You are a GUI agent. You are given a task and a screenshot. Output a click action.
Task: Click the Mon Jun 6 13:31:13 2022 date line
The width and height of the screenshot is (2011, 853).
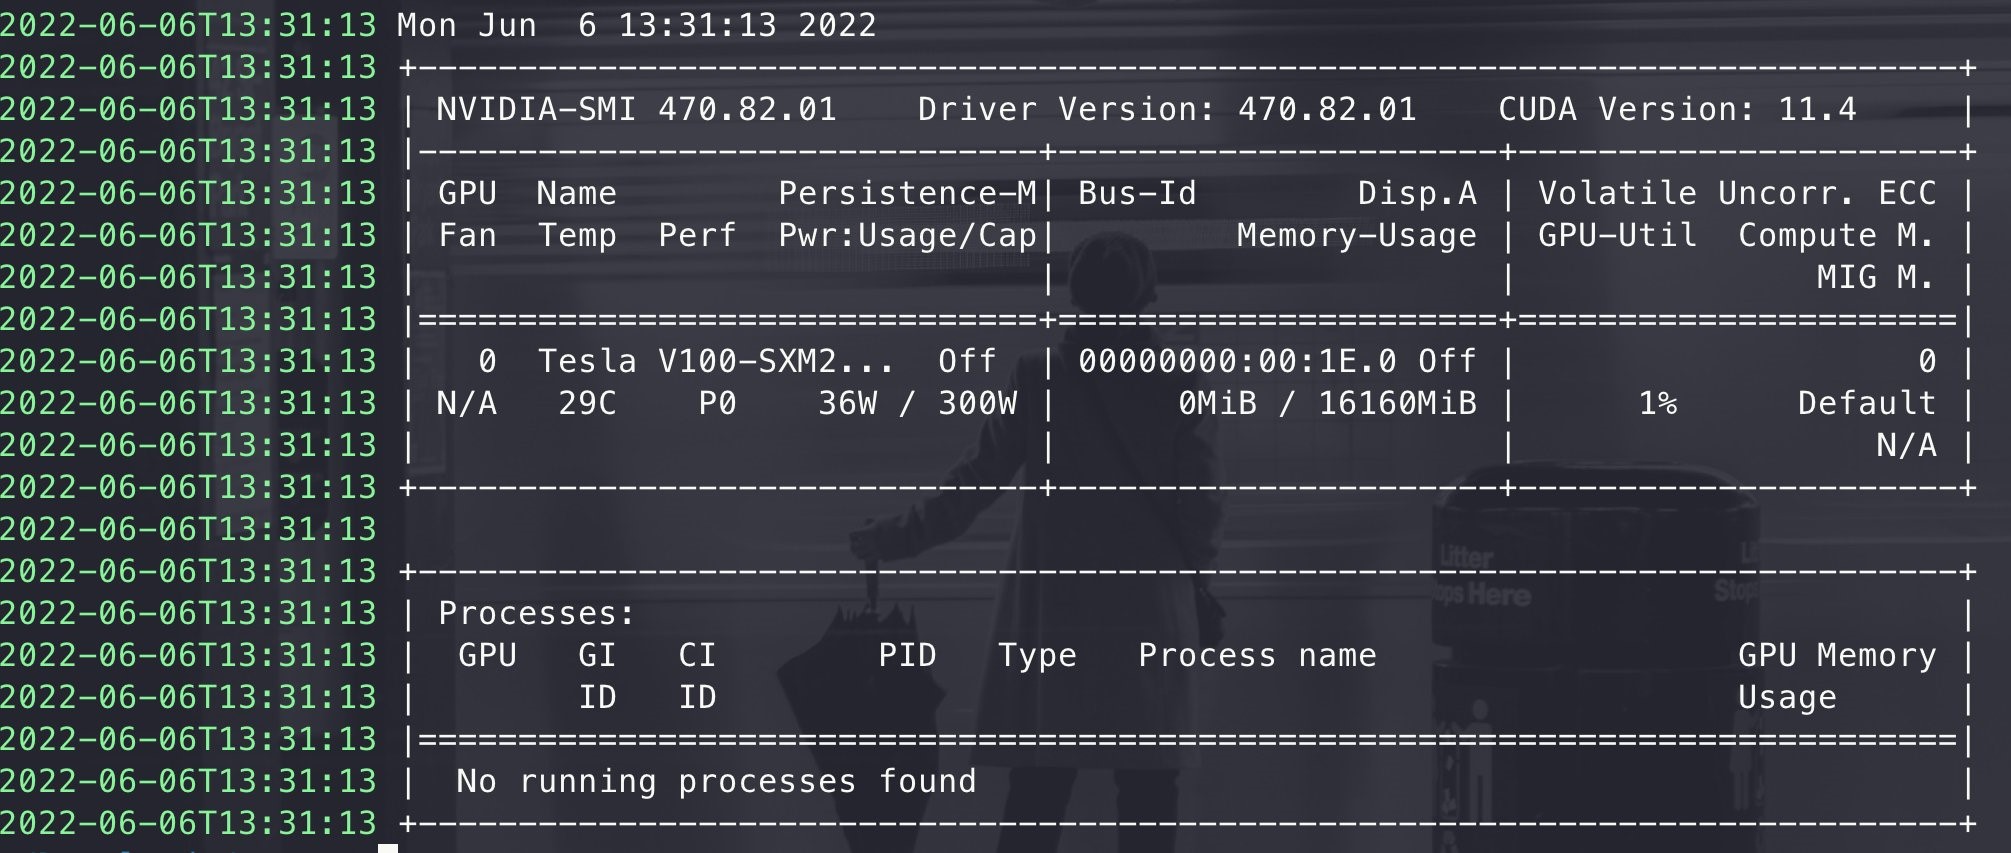[x=636, y=25]
